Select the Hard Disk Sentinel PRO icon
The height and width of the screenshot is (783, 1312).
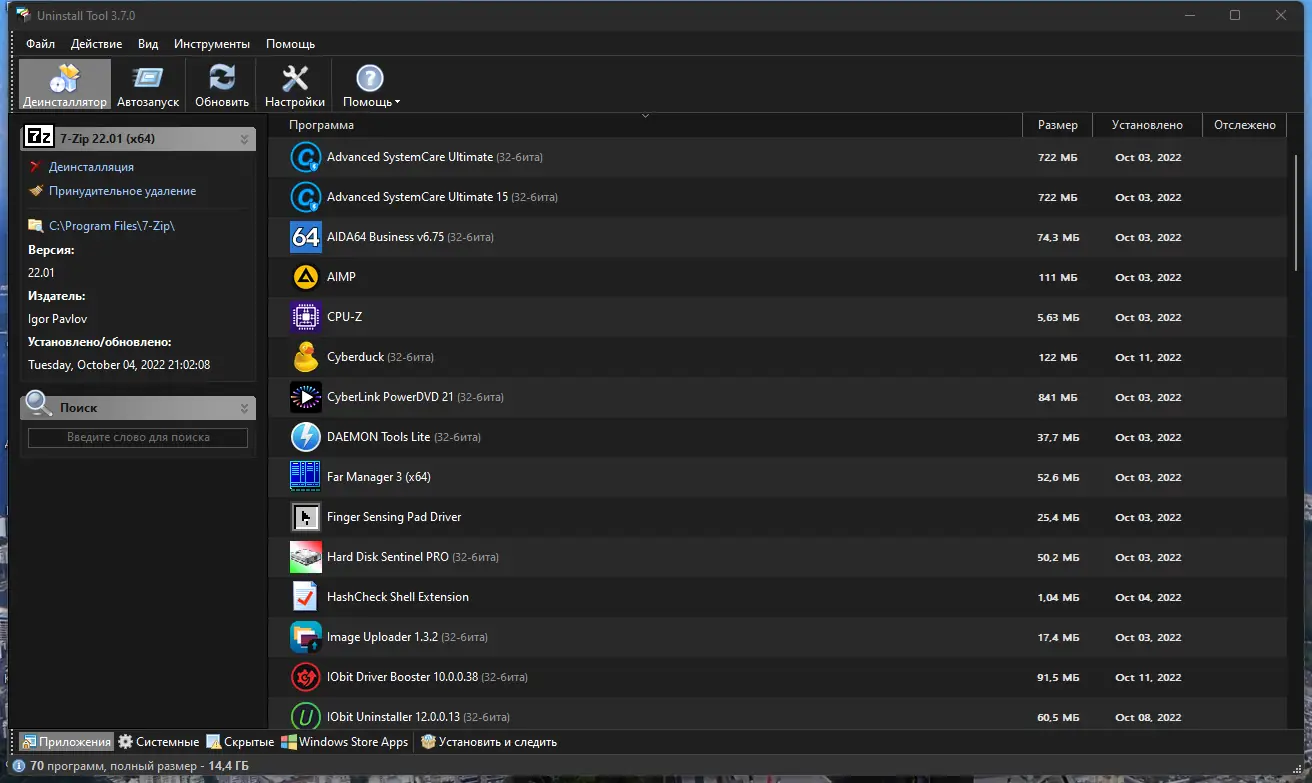pyautogui.click(x=305, y=557)
